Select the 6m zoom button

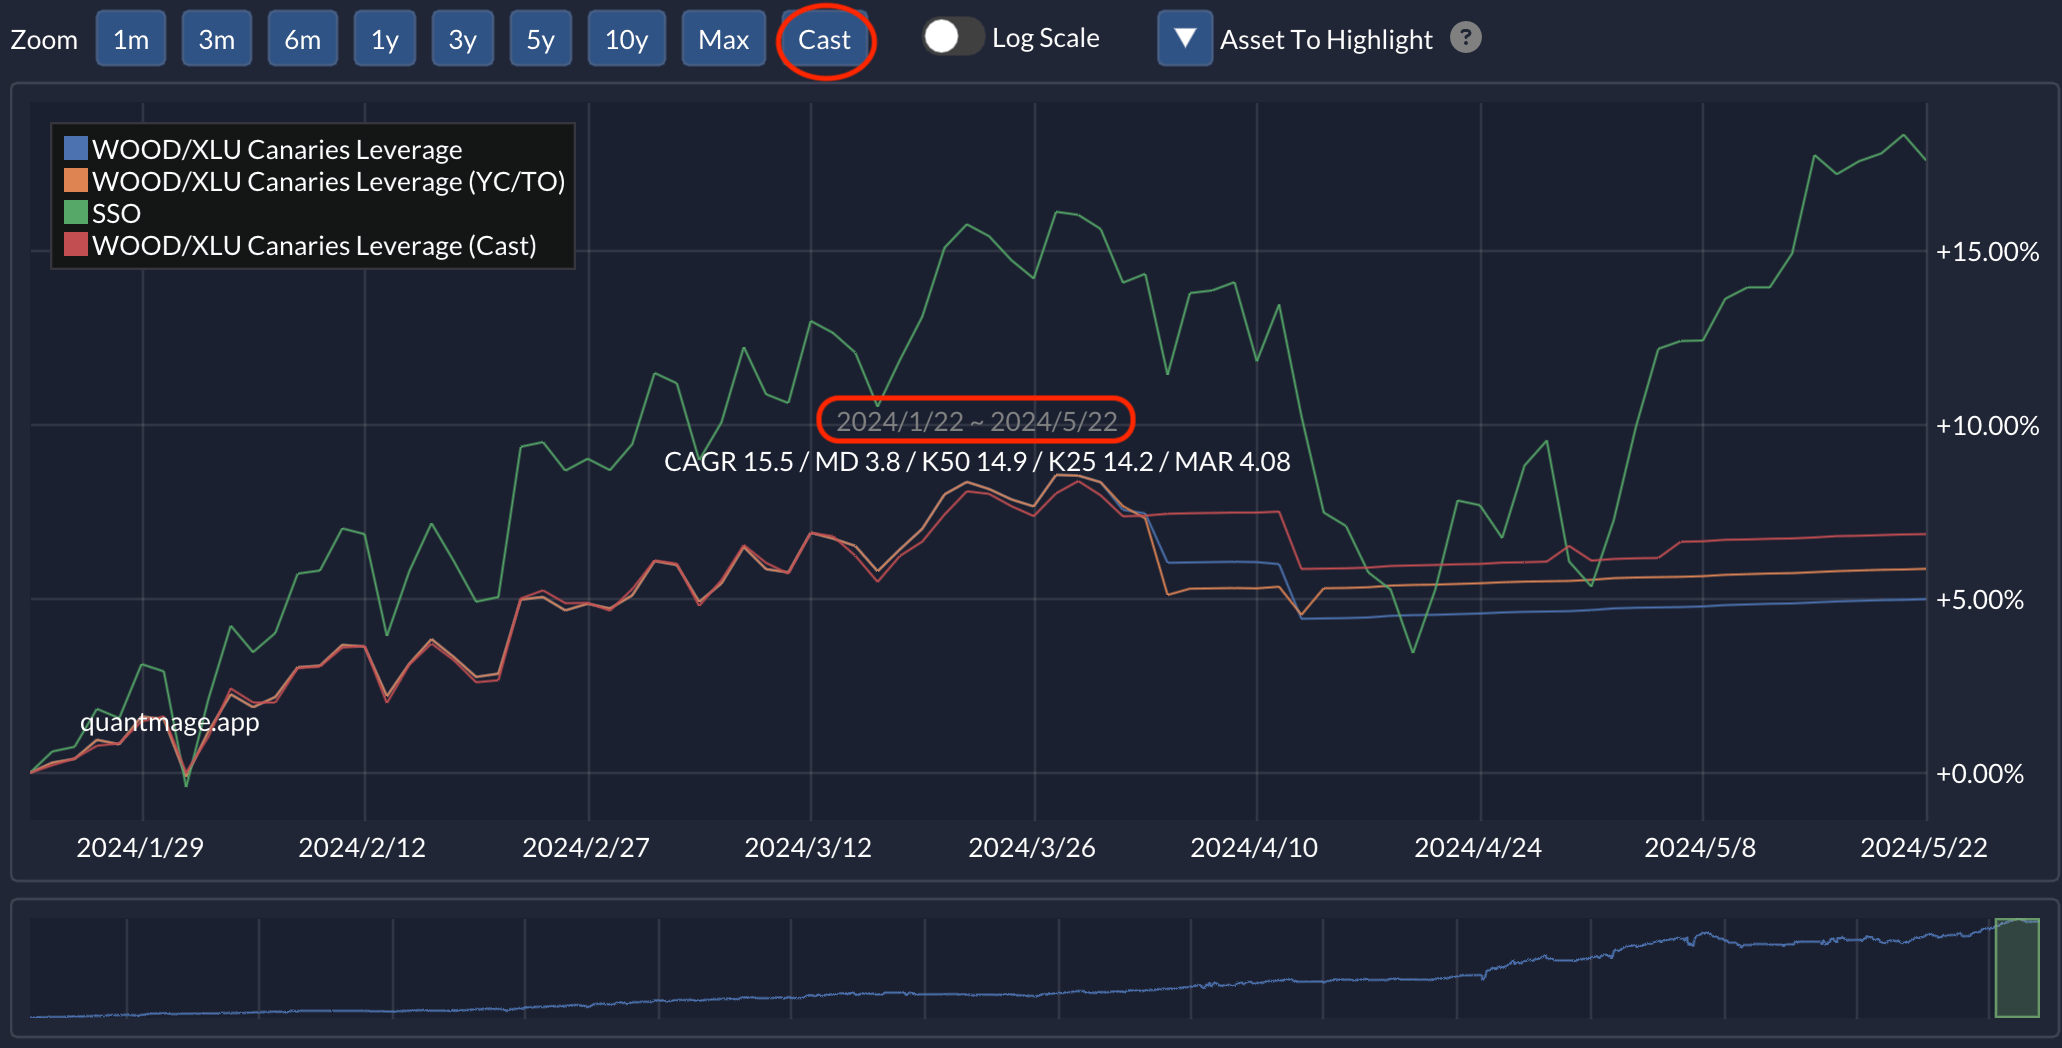[303, 39]
